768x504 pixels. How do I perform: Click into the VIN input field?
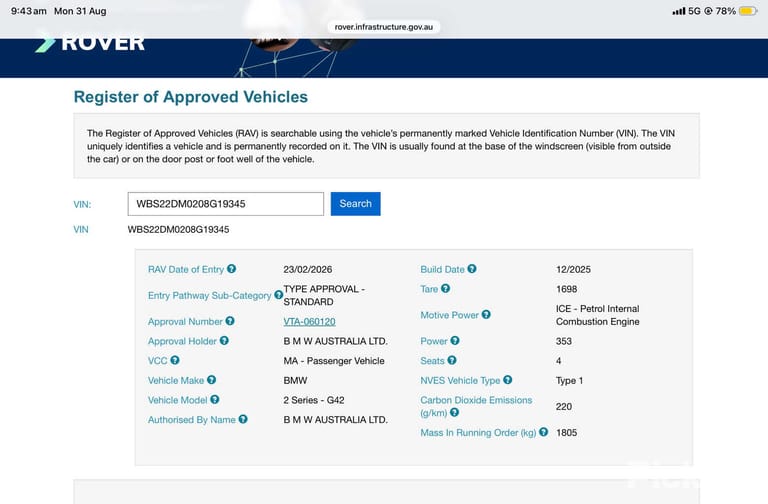point(226,204)
